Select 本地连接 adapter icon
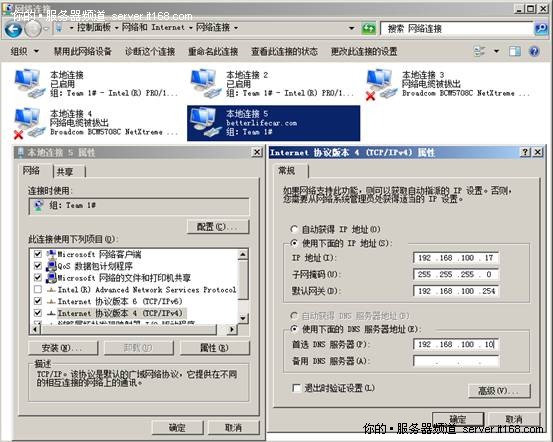This screenshot has width=553, height=442. click(30, 84)
